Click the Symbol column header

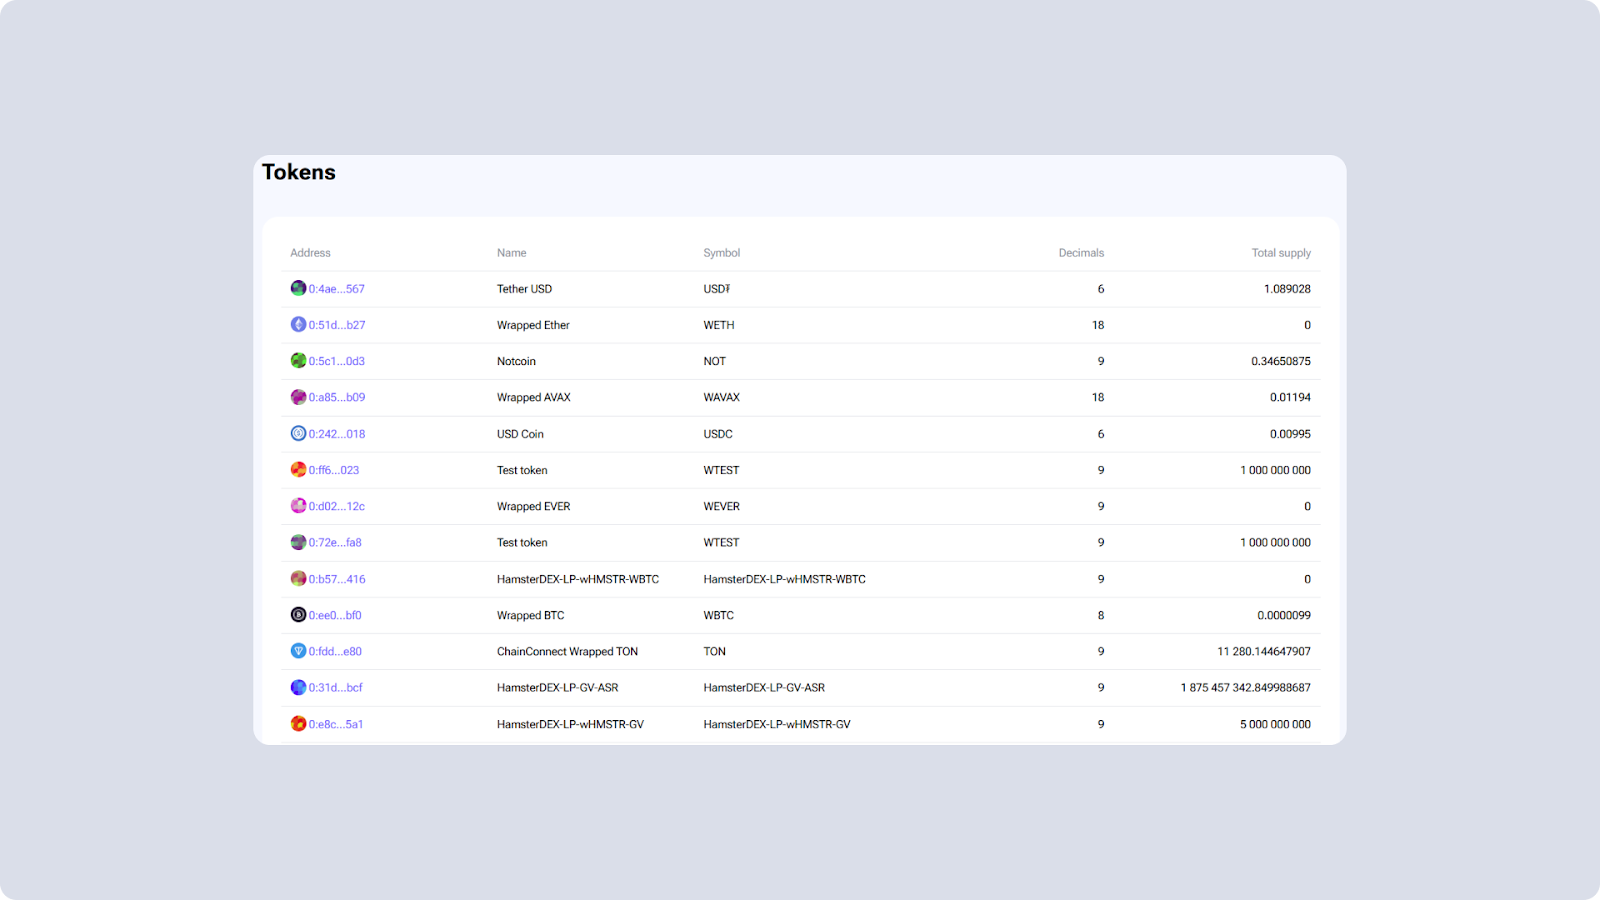721,253
